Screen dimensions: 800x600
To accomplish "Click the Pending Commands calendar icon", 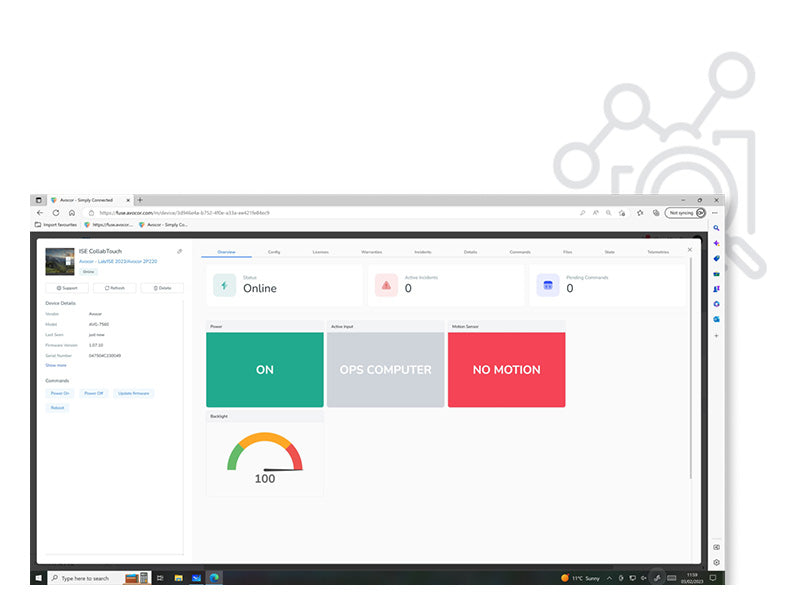I will (548, 285).
